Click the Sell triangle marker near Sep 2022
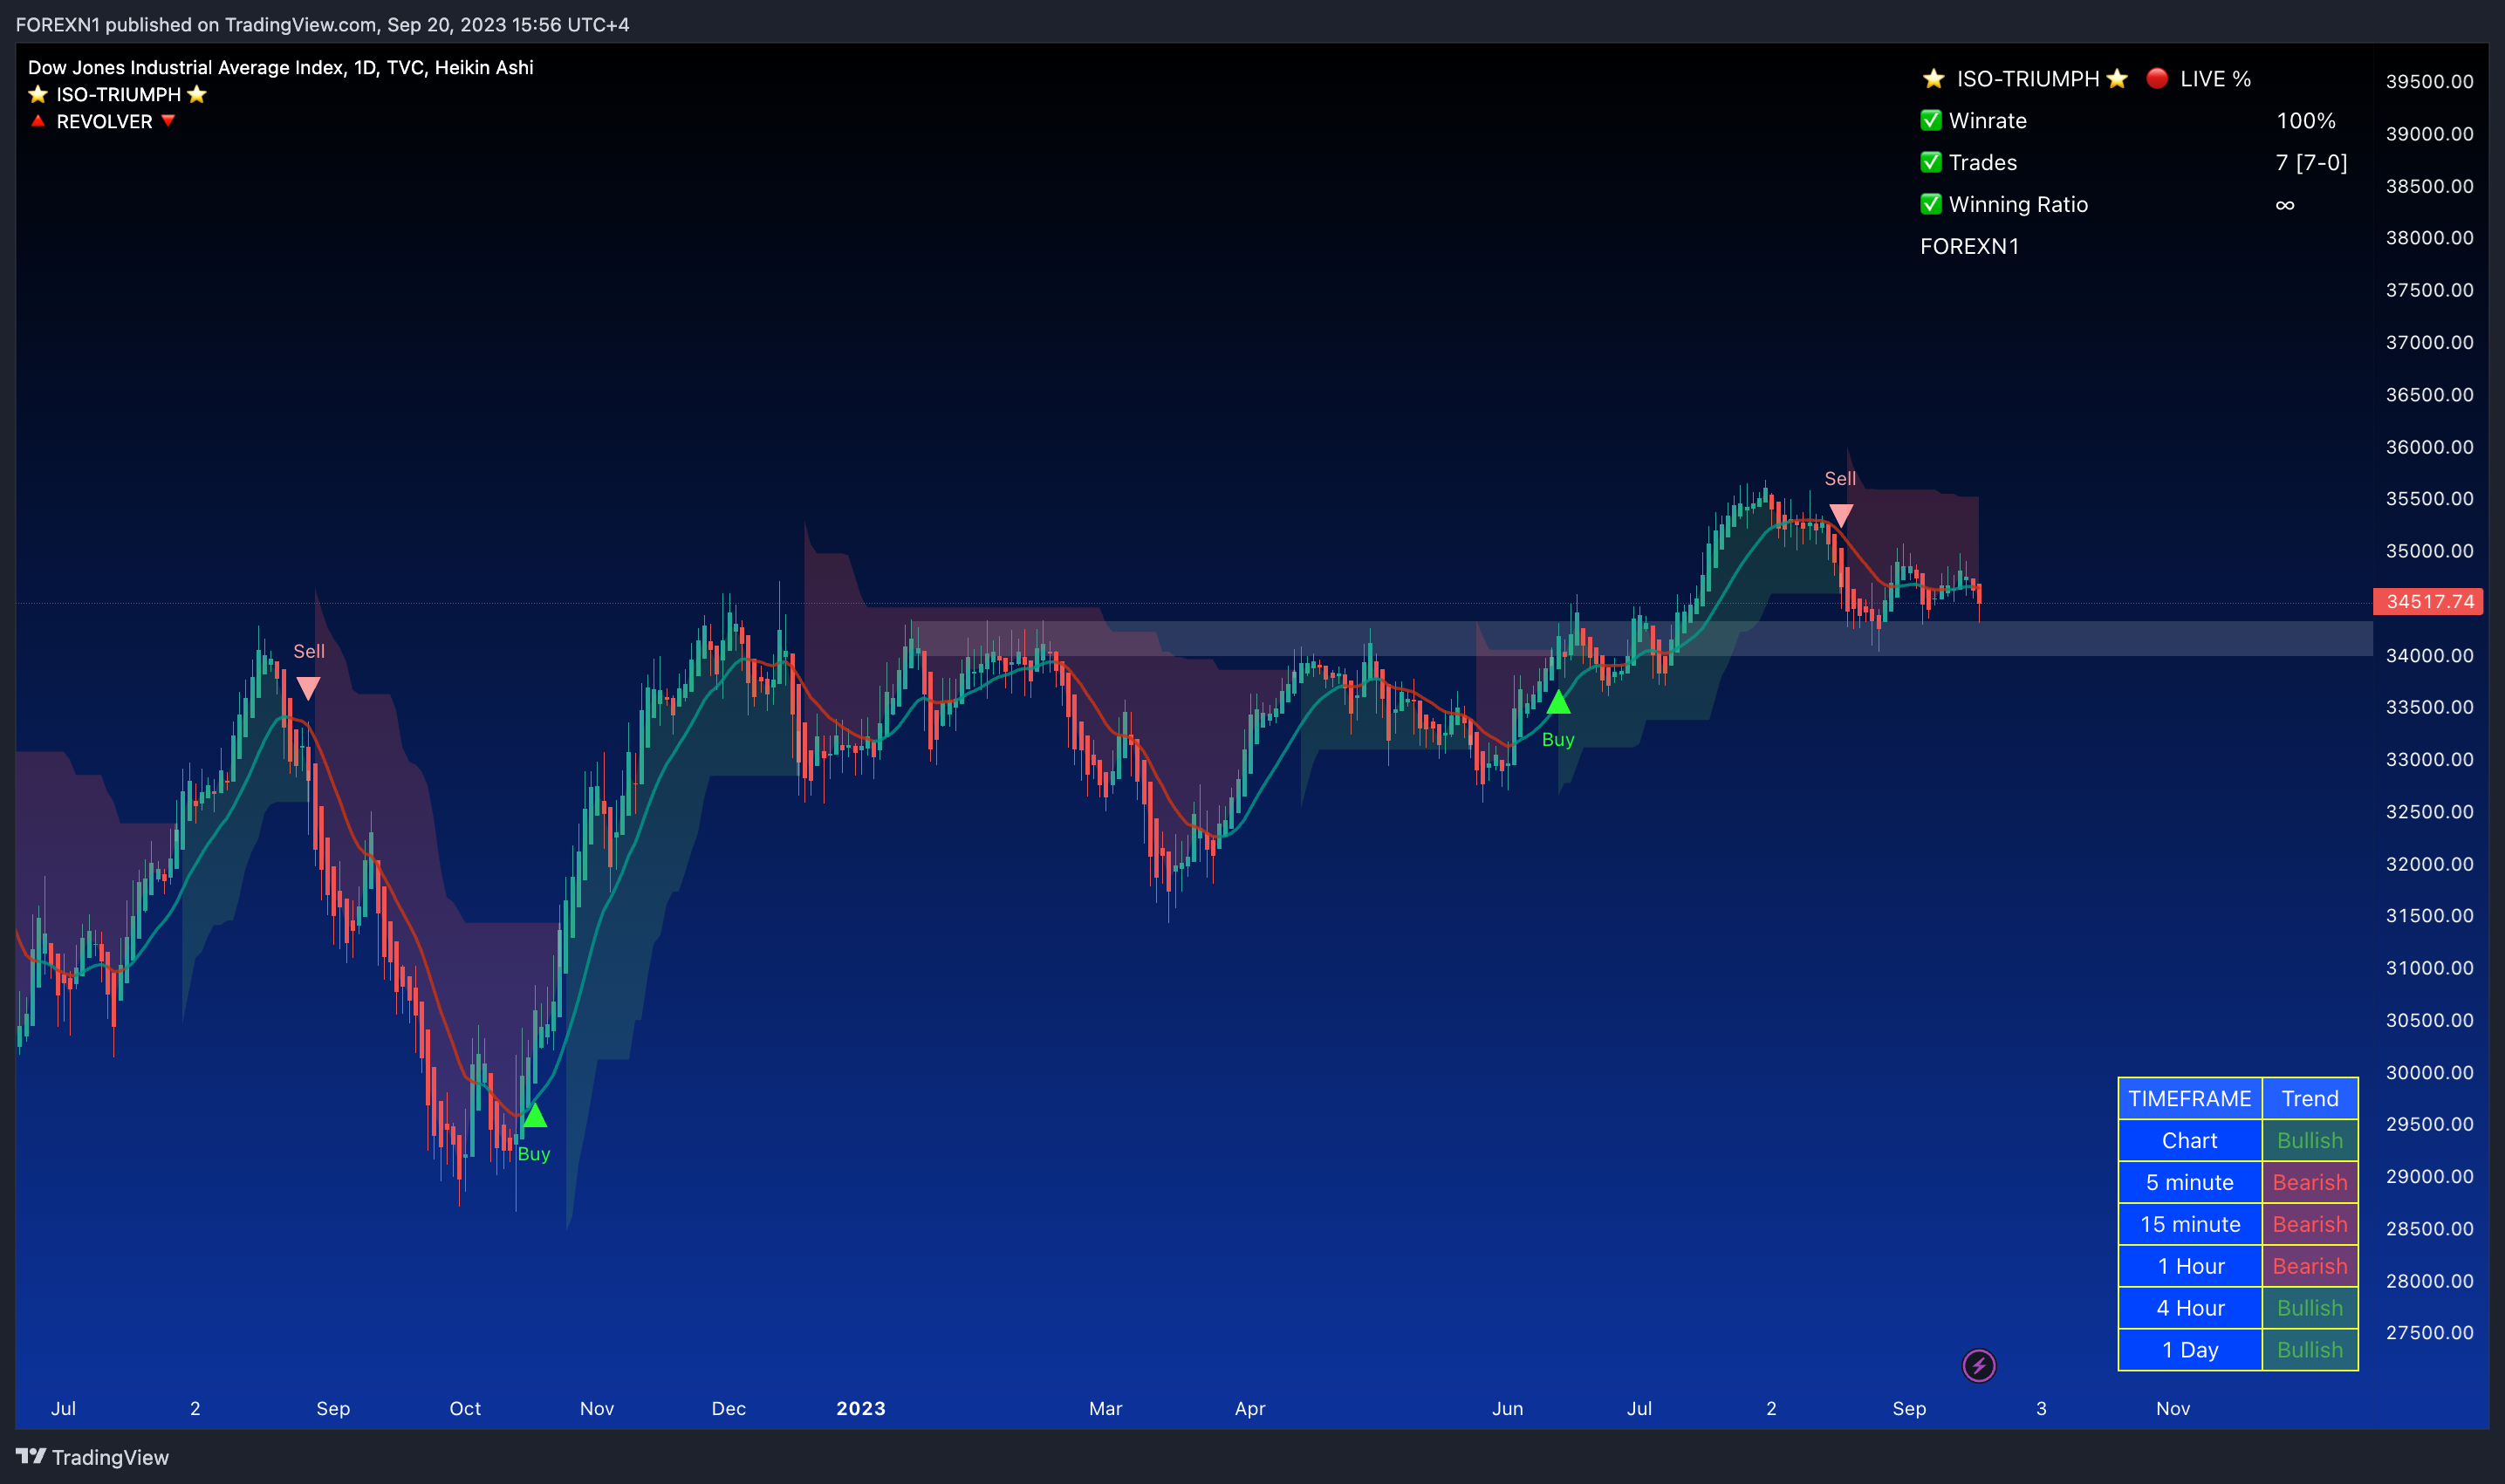 (x=308, y=689)
